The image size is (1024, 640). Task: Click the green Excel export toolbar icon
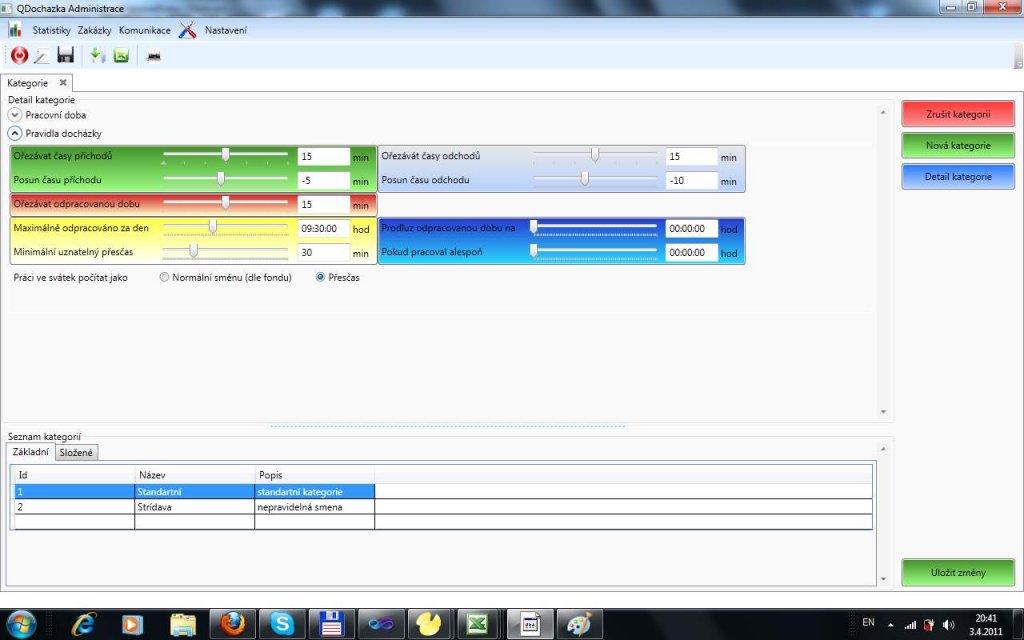coord(121,56)
